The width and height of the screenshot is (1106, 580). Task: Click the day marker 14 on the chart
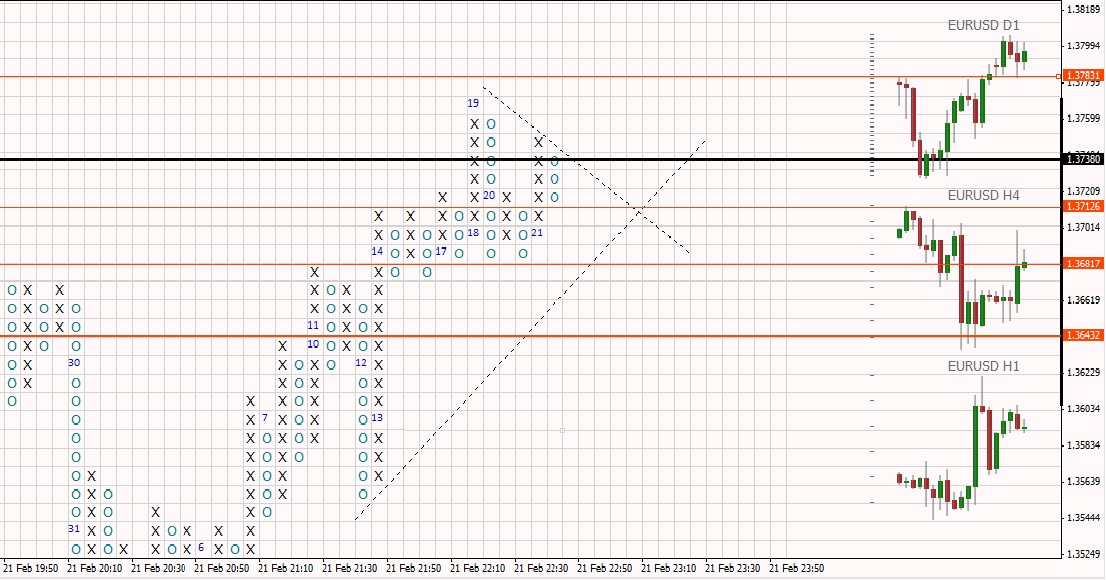point(377,251)
